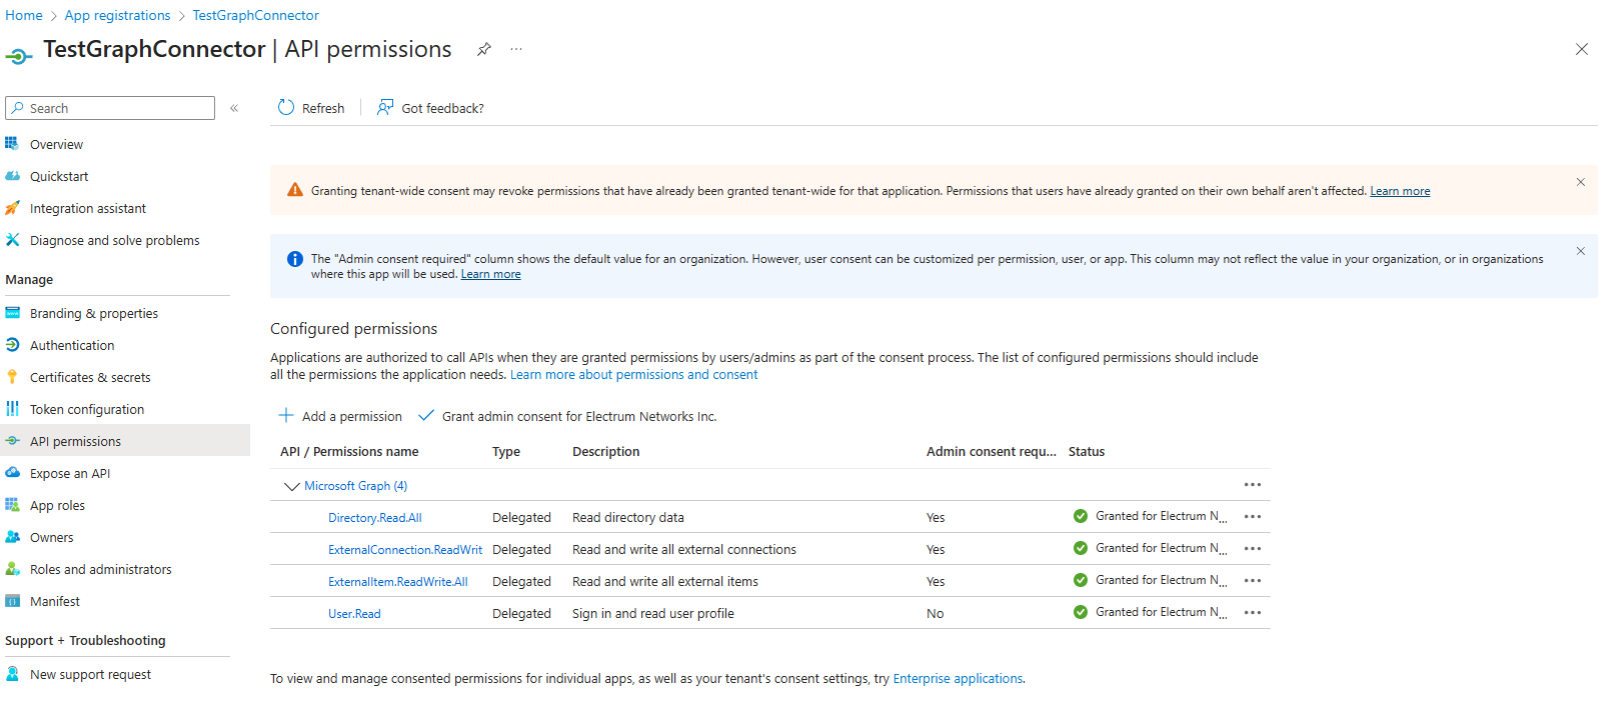Screen dimensions: 1599x708
Task: Sort by the API / Permissions name column
Action: (349, 452)
